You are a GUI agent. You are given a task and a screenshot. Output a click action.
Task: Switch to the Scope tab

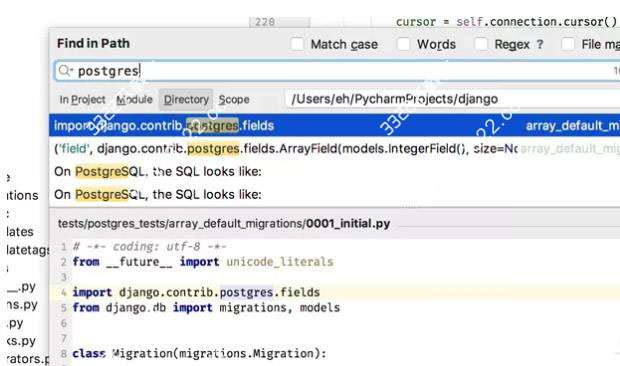click(234, 100)
